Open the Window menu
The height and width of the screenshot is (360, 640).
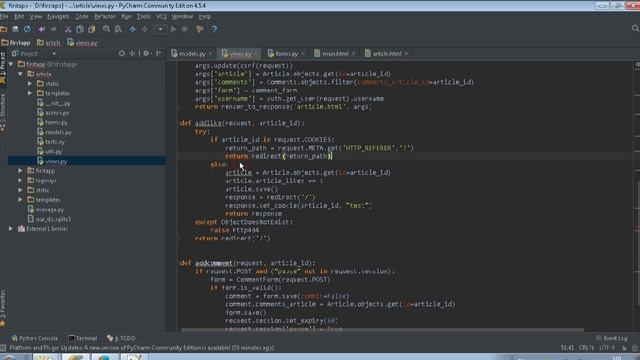pos(182,17)
